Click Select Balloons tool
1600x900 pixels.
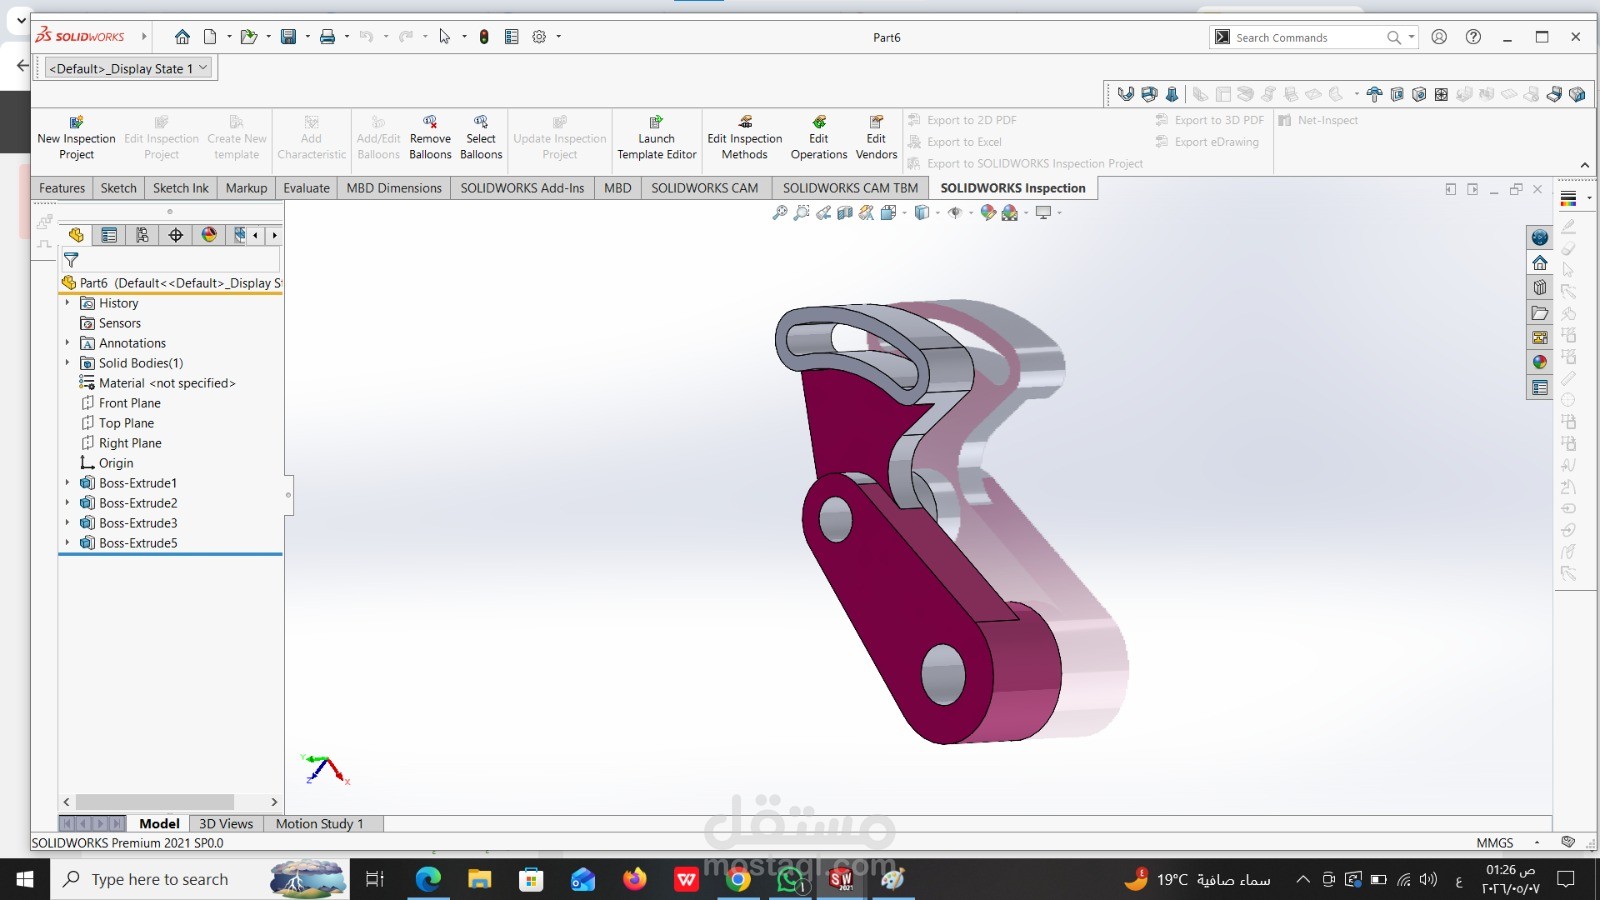click(481, 138)
